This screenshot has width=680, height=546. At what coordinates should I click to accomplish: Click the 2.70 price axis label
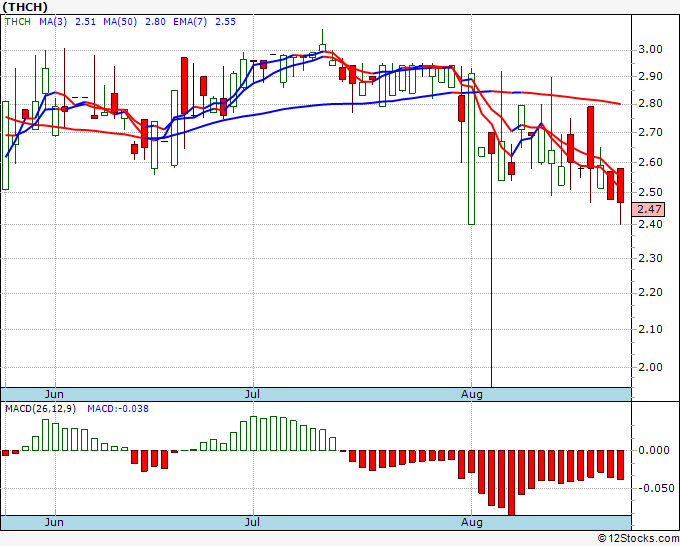pos(650,132)
